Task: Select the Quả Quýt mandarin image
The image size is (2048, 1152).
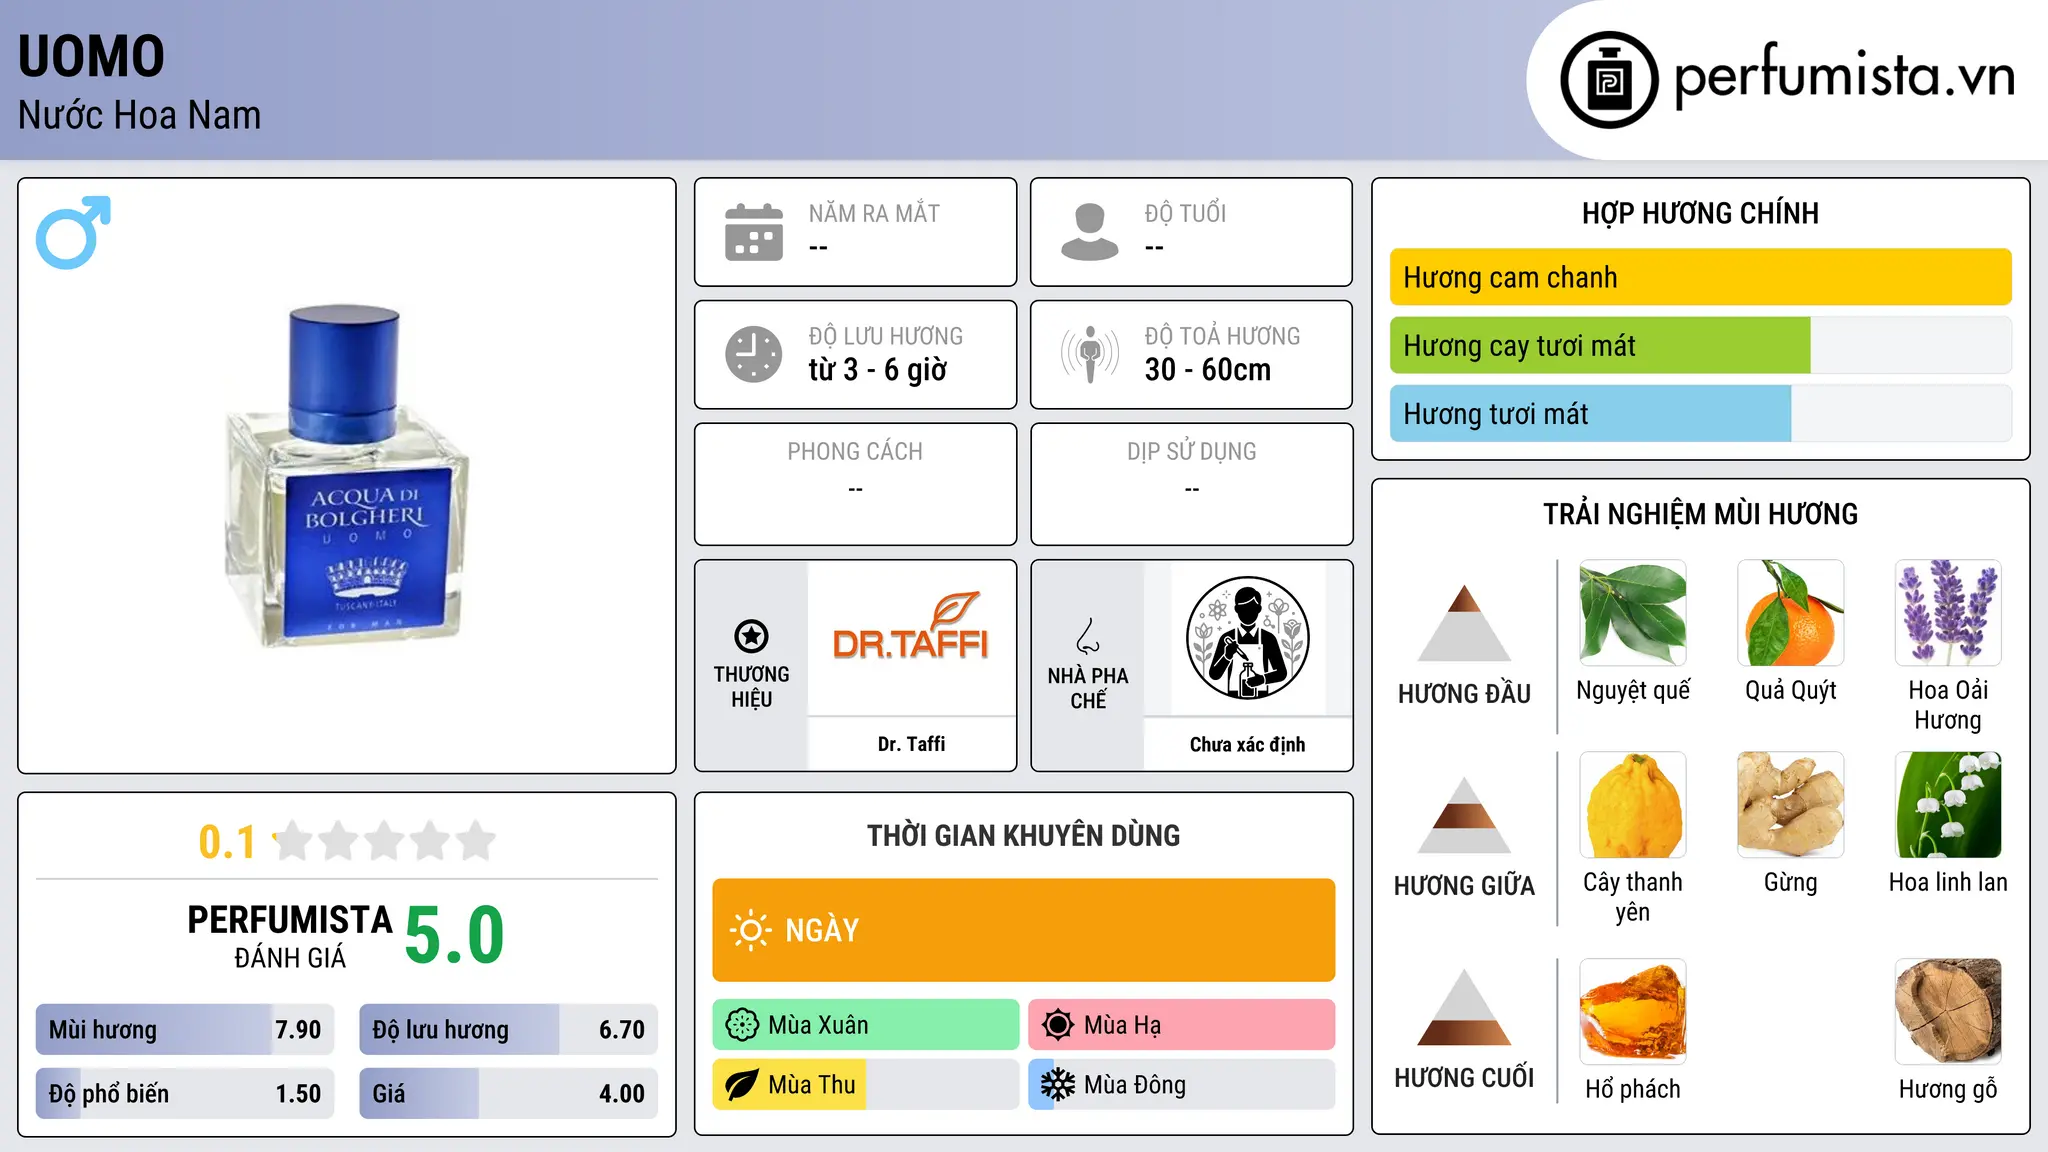Action: [1791, 613]
